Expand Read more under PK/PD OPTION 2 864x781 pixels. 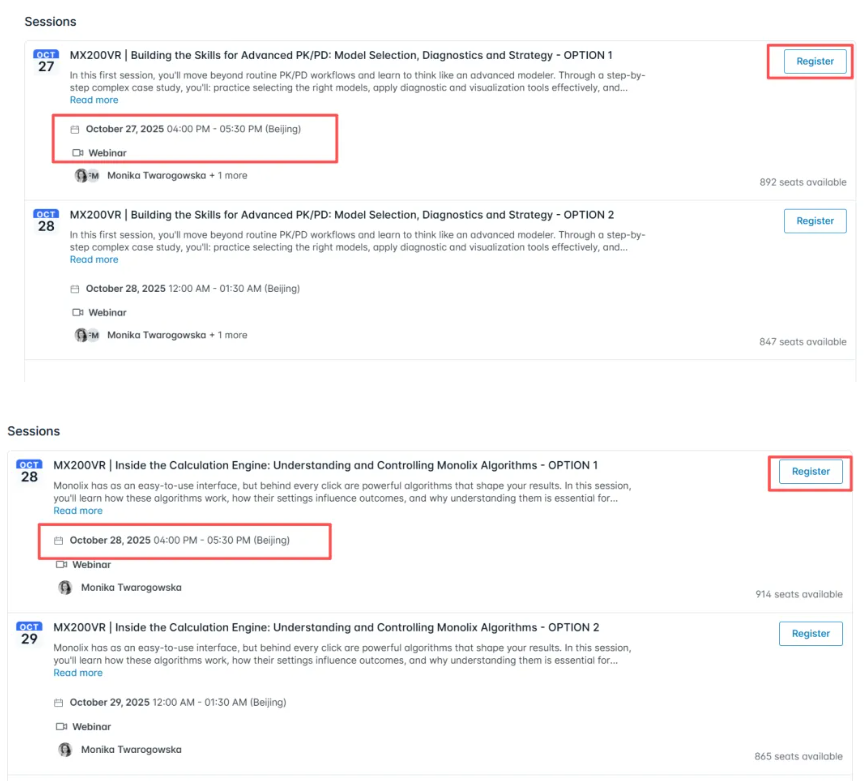point(94,260)
